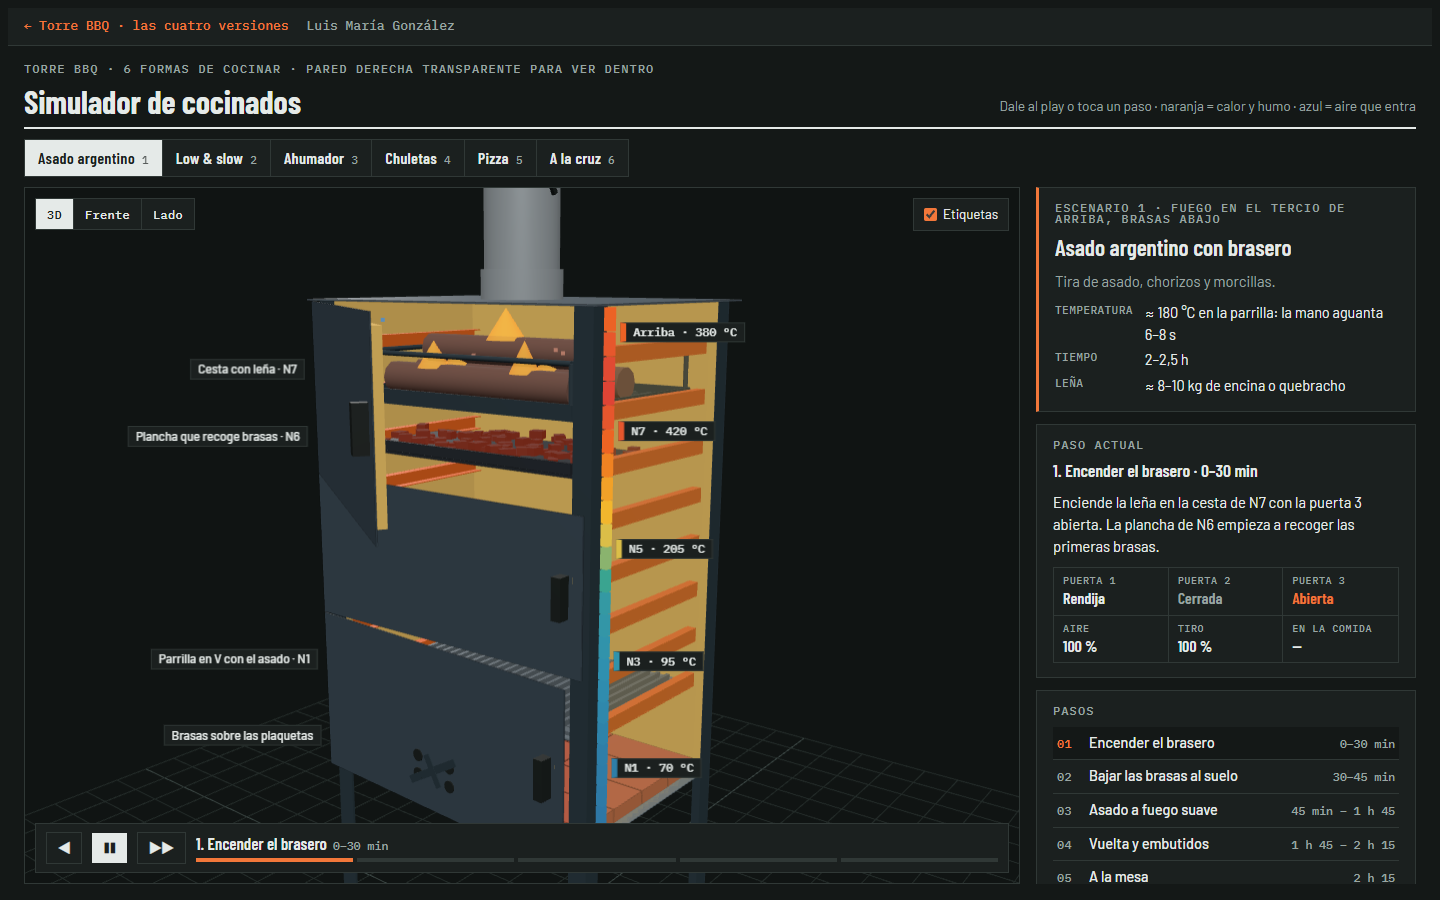
Task: Click the 'Plancha que recoge brasas · N6' label
Action: click(x=218, y=437)
